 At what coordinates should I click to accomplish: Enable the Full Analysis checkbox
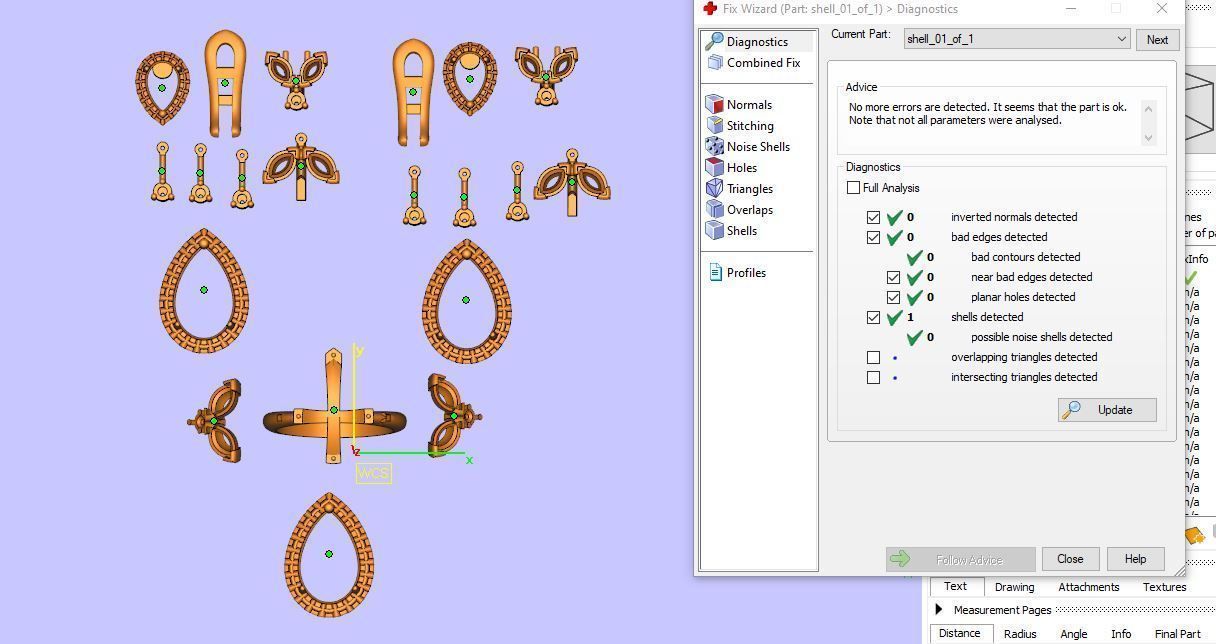point(853,188)
